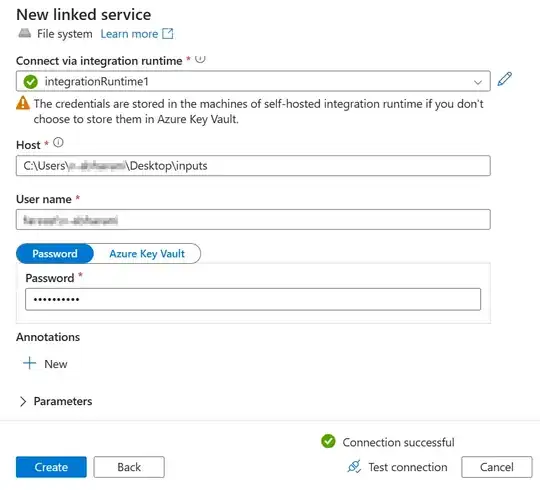540x490 pixels.
Task: Click the external link icon after Learn more
Action: (x=168, y=33)
